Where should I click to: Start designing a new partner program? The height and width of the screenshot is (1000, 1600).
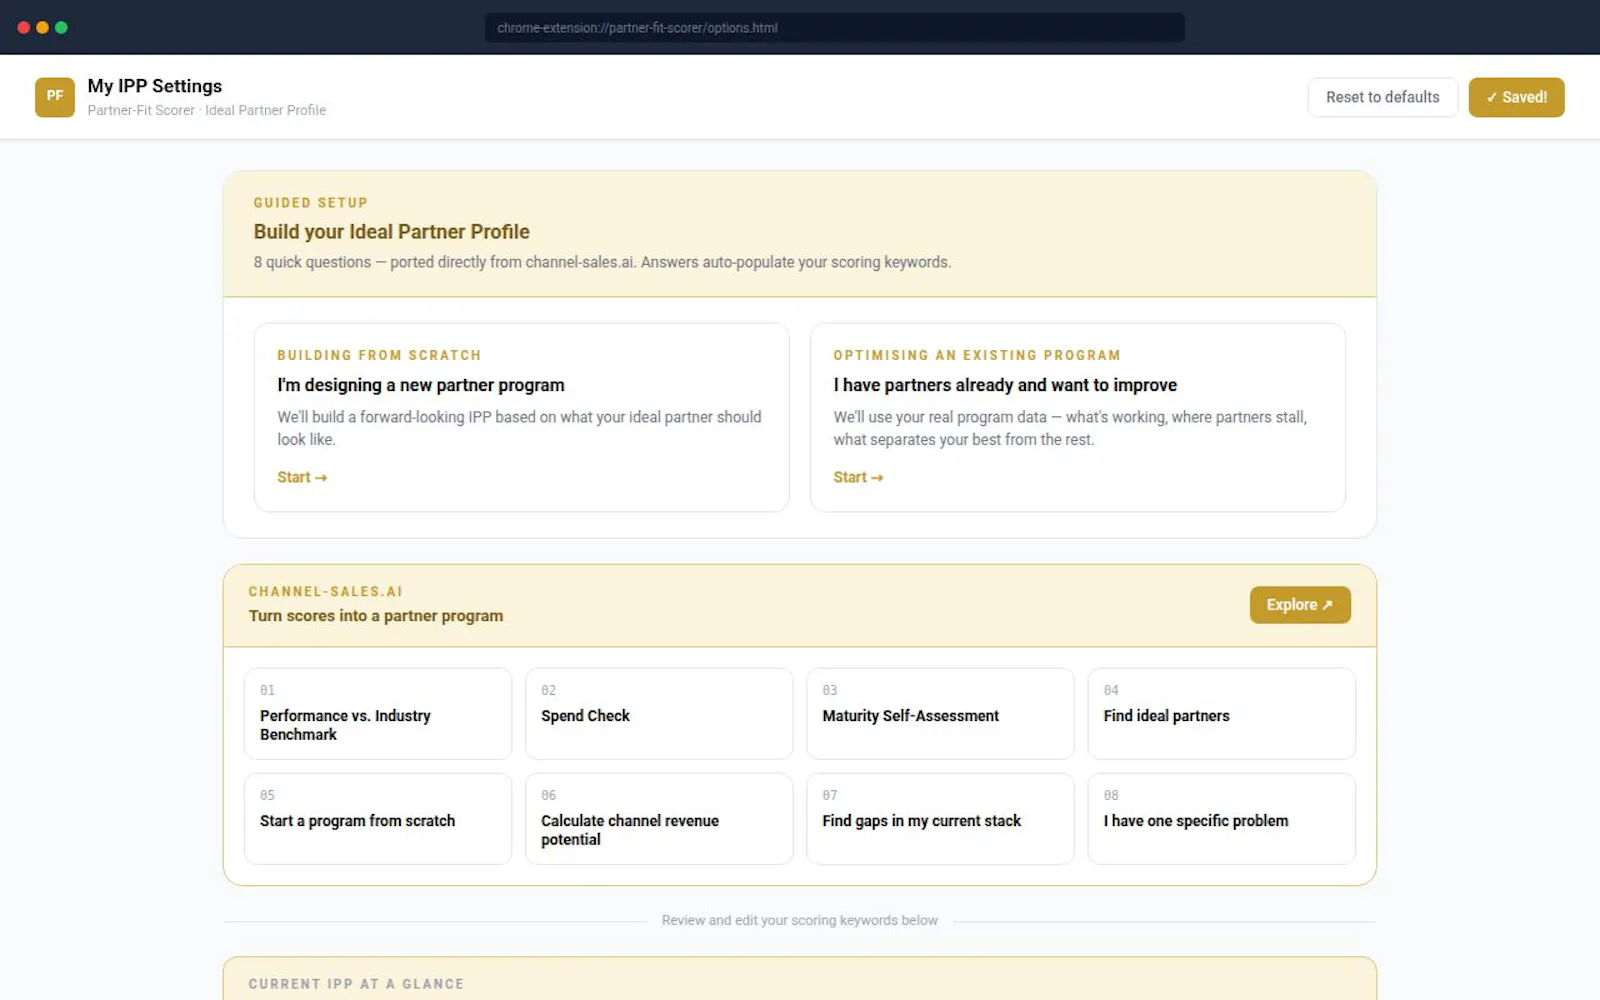click(x=302, y=478)
